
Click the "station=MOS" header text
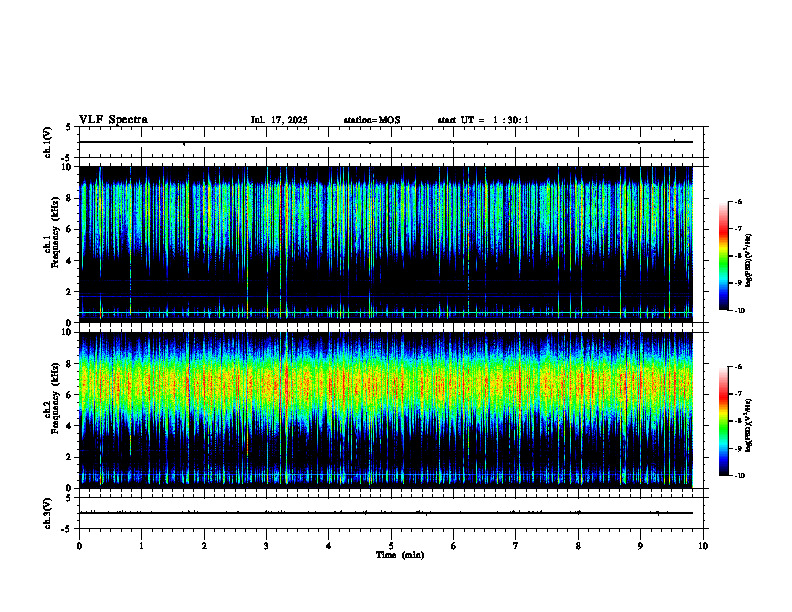[372, 120]
